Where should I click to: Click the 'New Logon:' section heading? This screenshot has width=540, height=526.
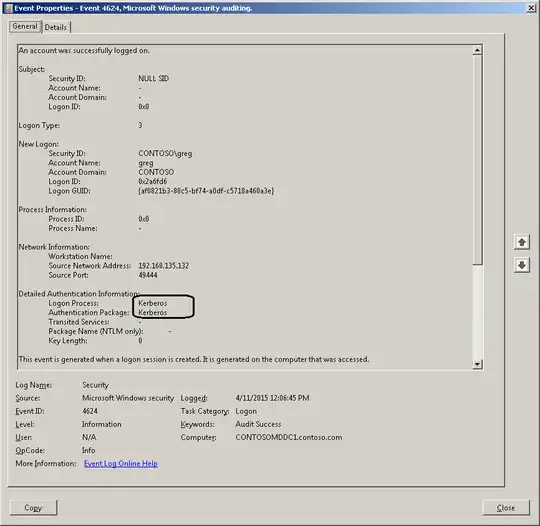coord(39,144)
